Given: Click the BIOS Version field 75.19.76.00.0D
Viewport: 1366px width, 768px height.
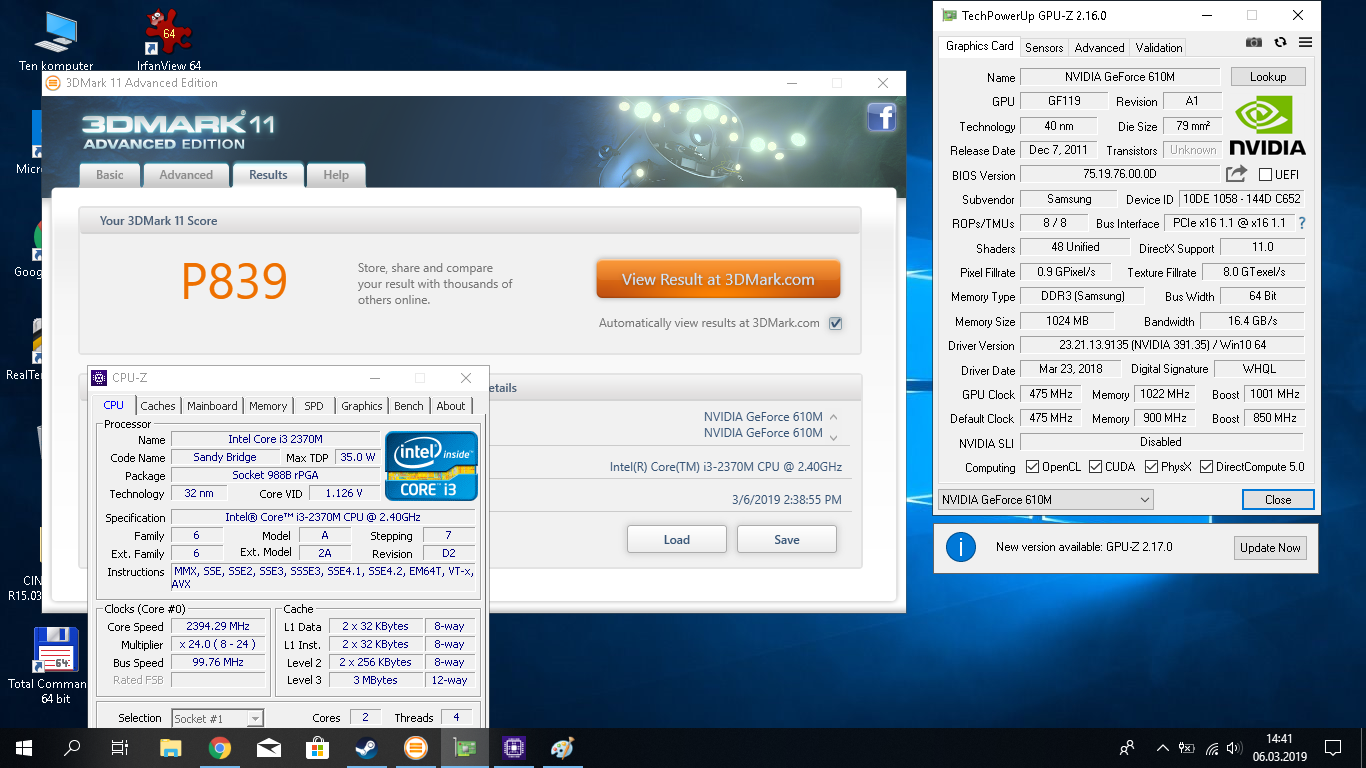Looking at the screenshot, I should 1119,174.
